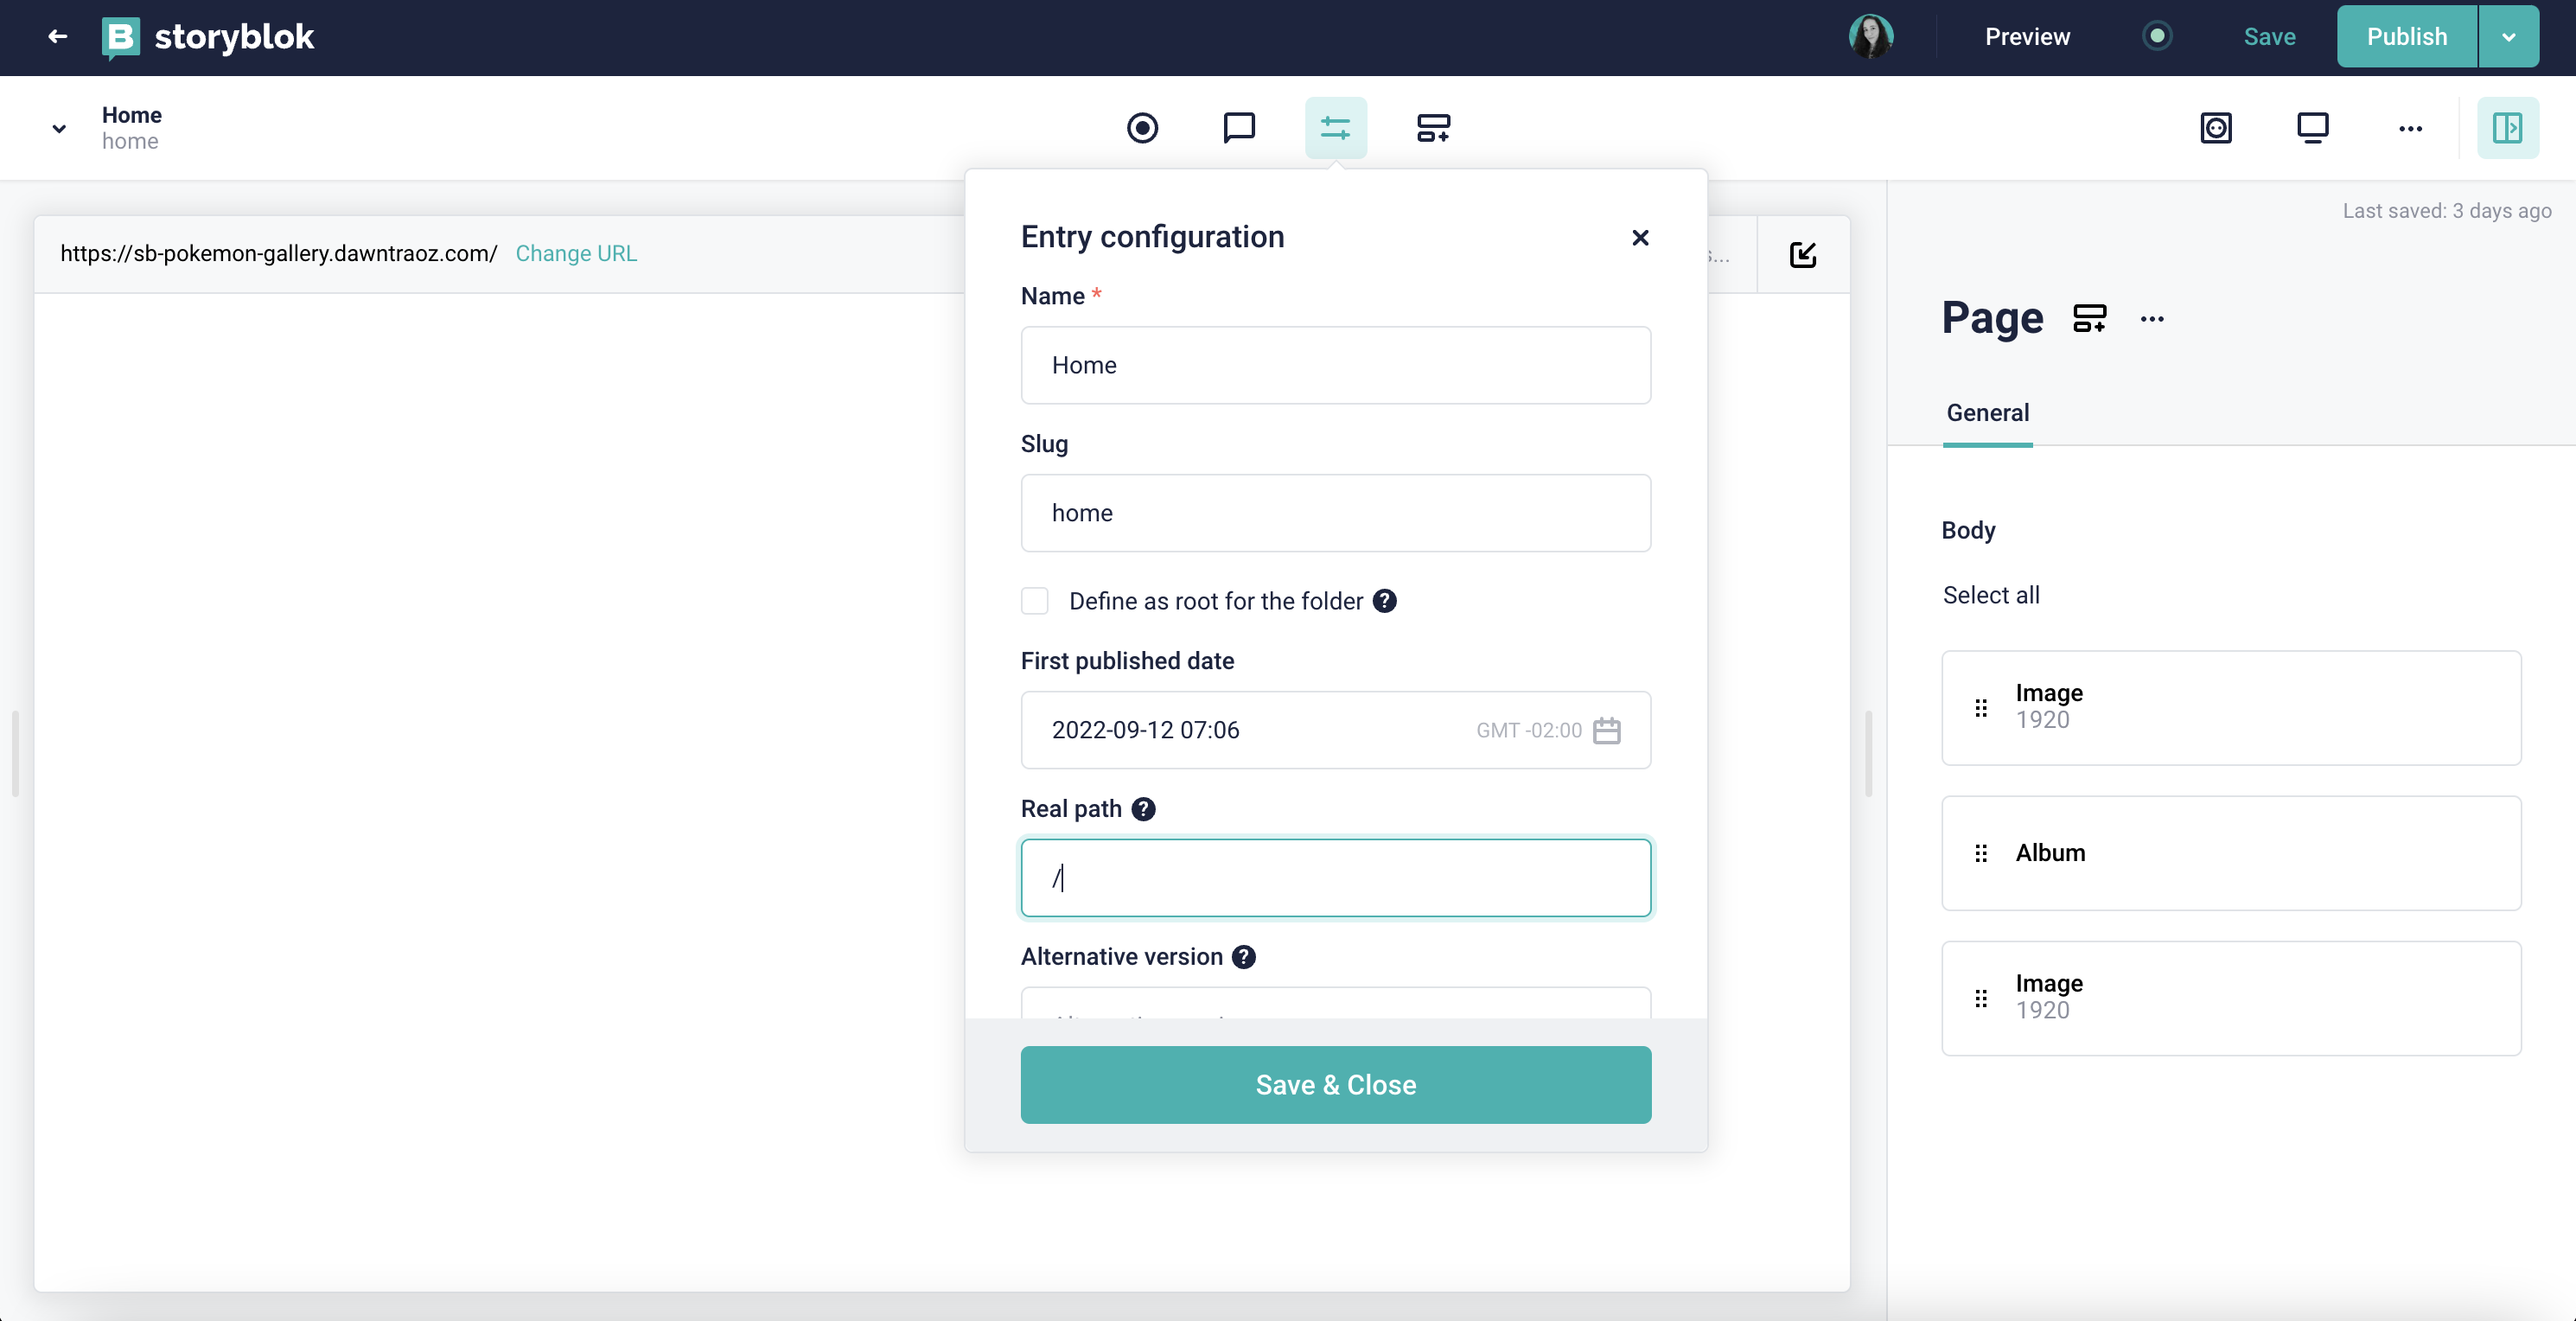
Task: Toggle the right sidebar panel icon
Action: pyautogui.click(x=2507, y=128)
